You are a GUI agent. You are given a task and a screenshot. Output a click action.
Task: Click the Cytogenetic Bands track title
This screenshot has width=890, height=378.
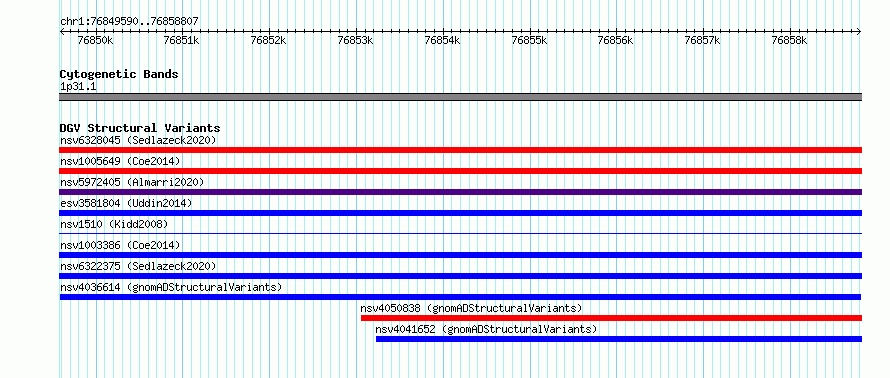pyautogui.click(x=119, y=74)
